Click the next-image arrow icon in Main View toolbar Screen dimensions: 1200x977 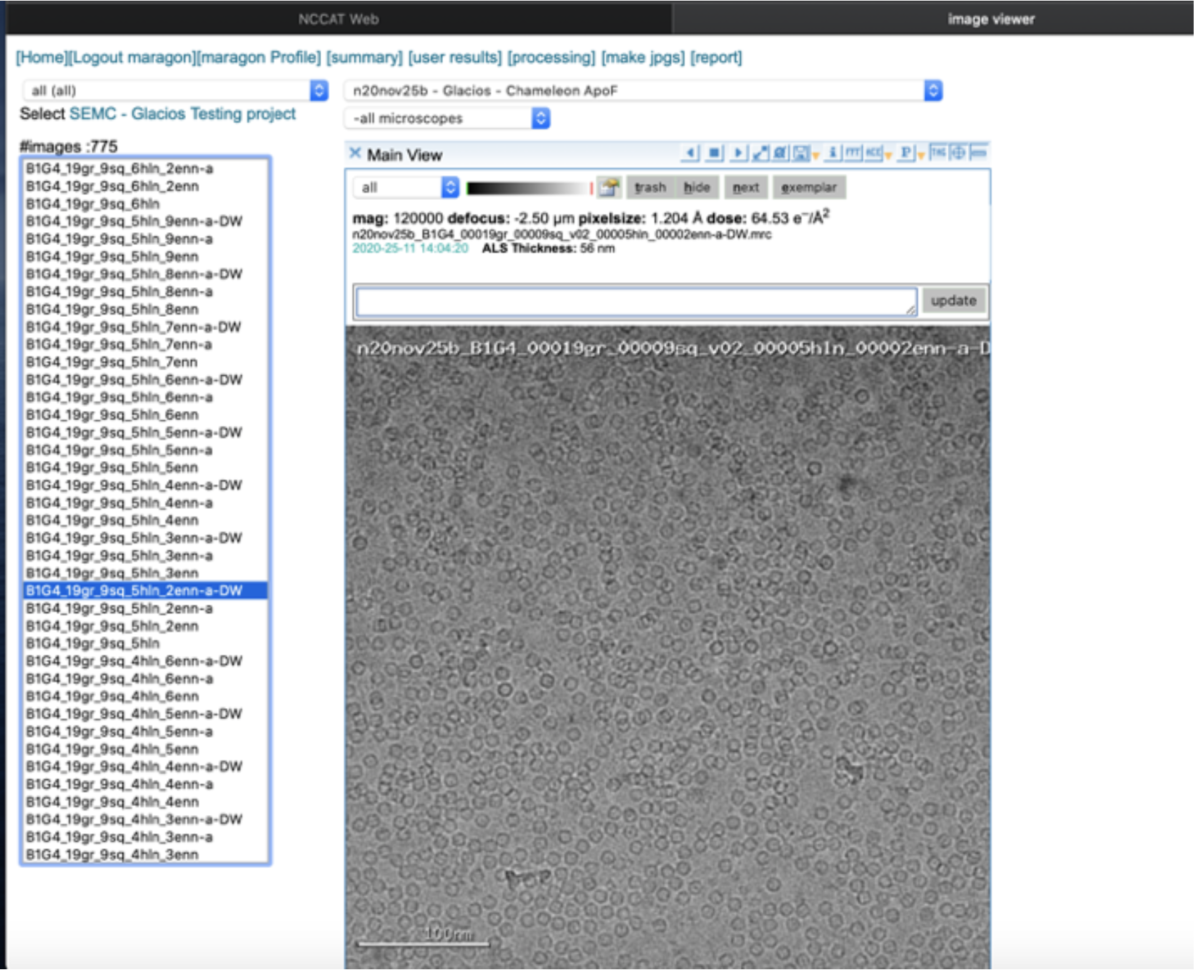[x=738, y=153]
